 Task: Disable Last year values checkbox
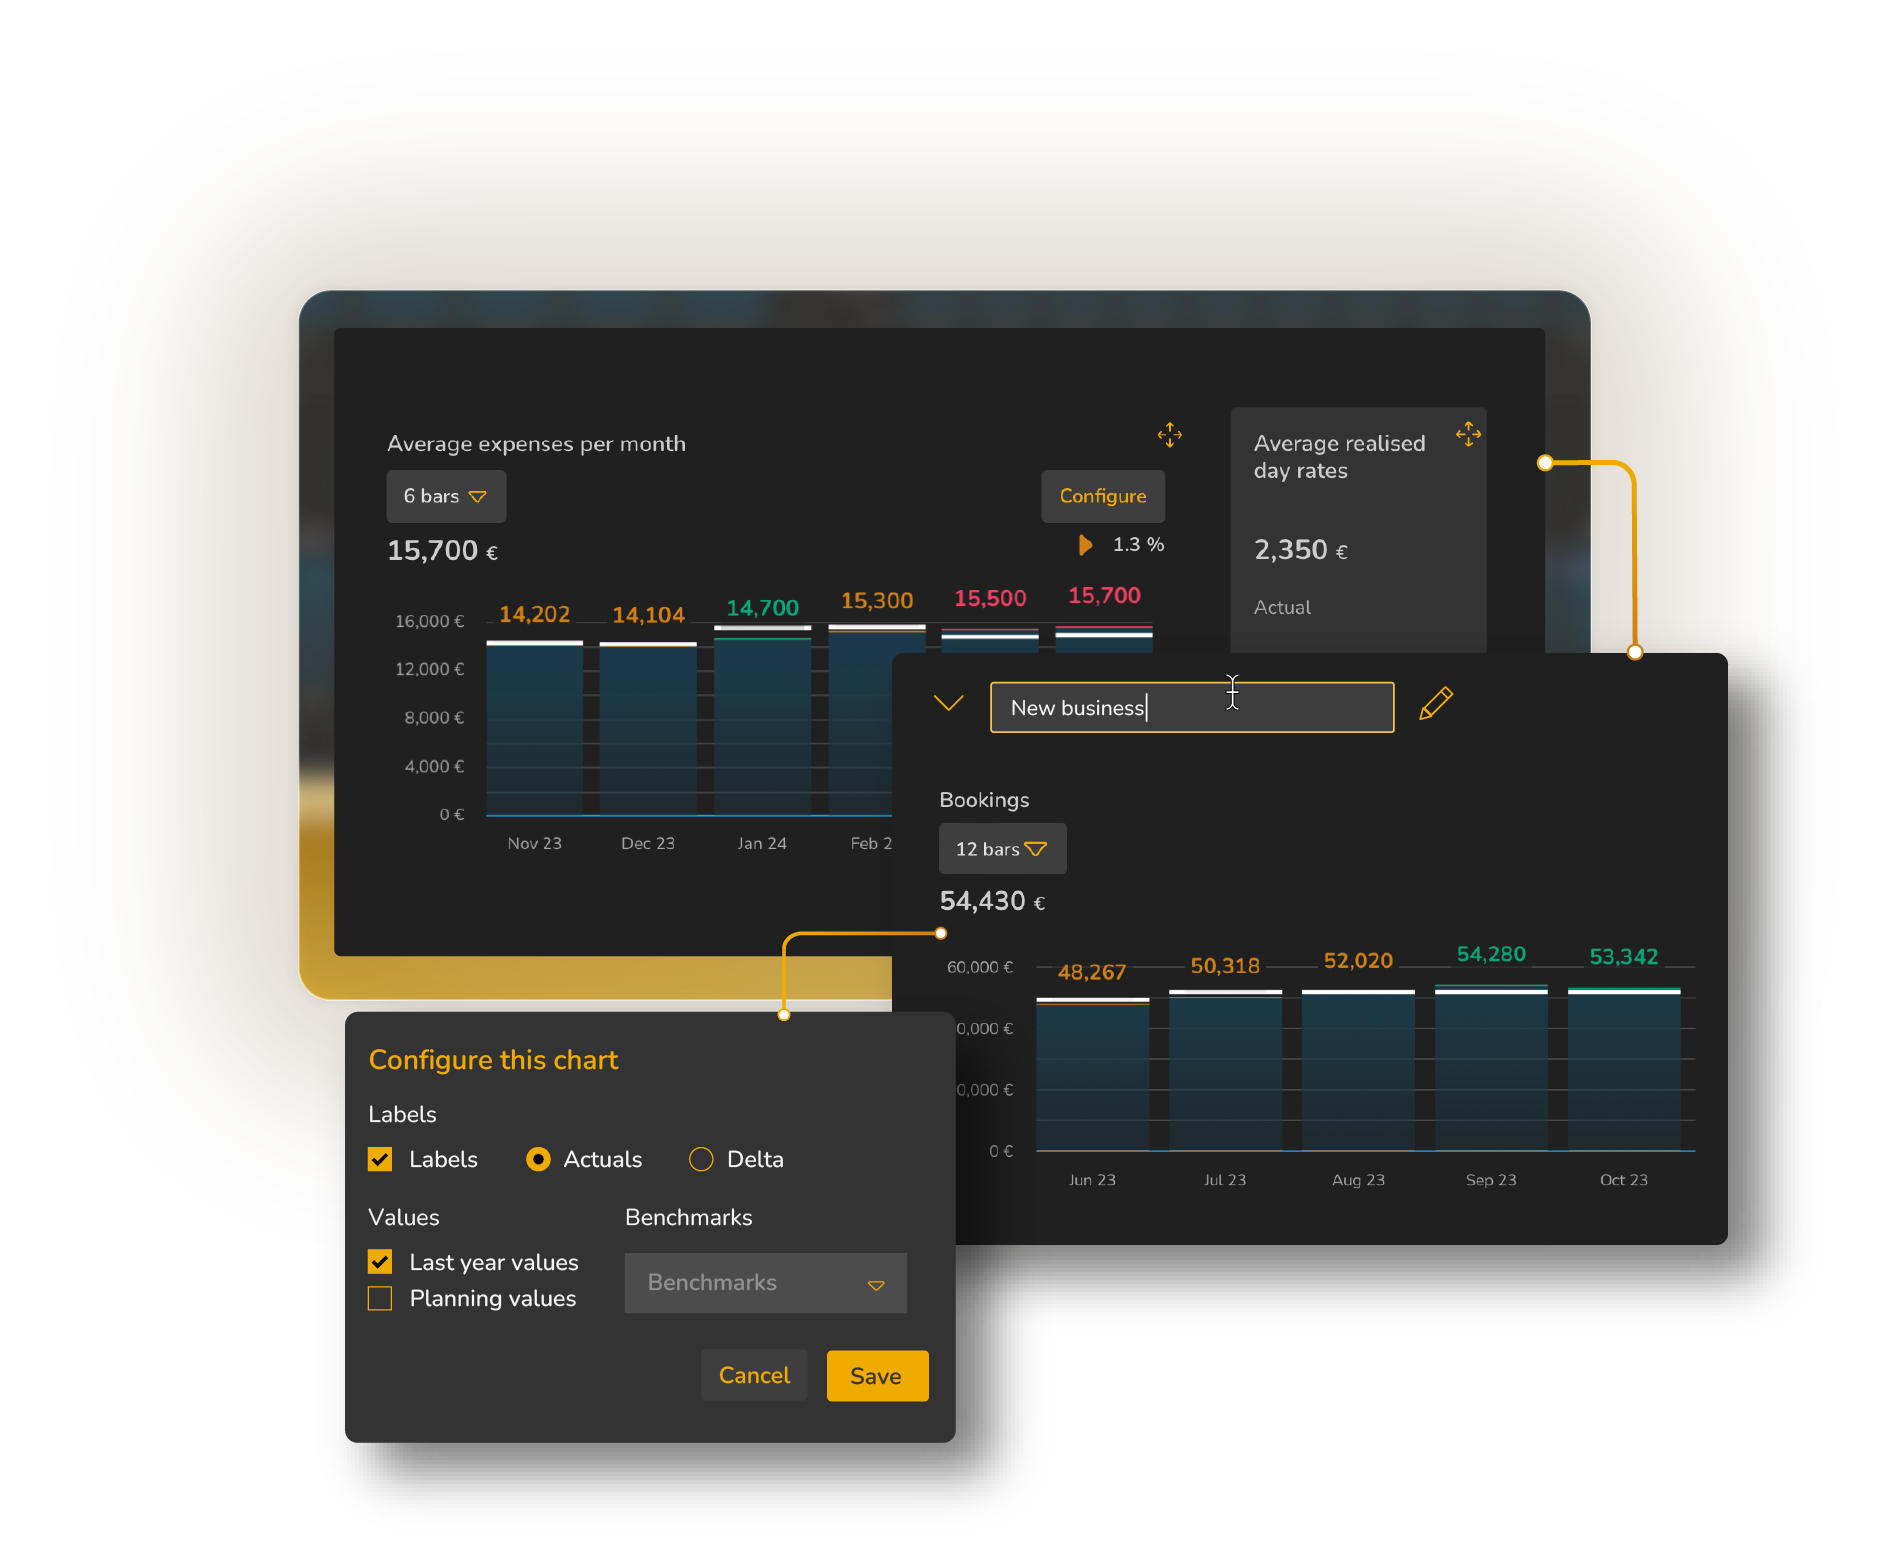point(380,1261)
